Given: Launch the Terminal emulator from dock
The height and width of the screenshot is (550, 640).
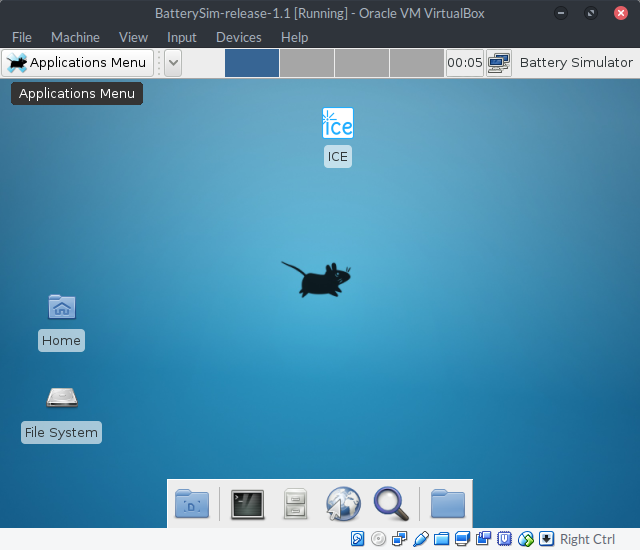Looking at the screenshot, I should tap(247, 504).
